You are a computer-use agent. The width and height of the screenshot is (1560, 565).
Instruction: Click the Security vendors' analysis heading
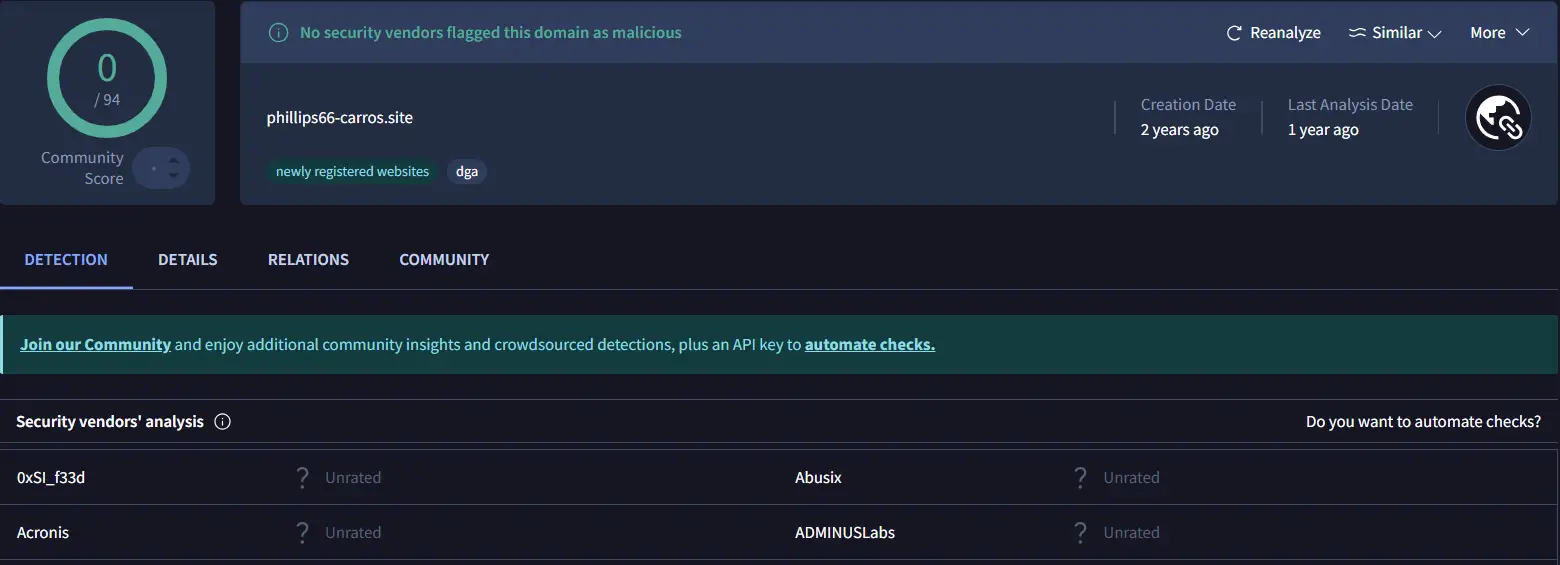pyautogui.click(x=110, y=422)
